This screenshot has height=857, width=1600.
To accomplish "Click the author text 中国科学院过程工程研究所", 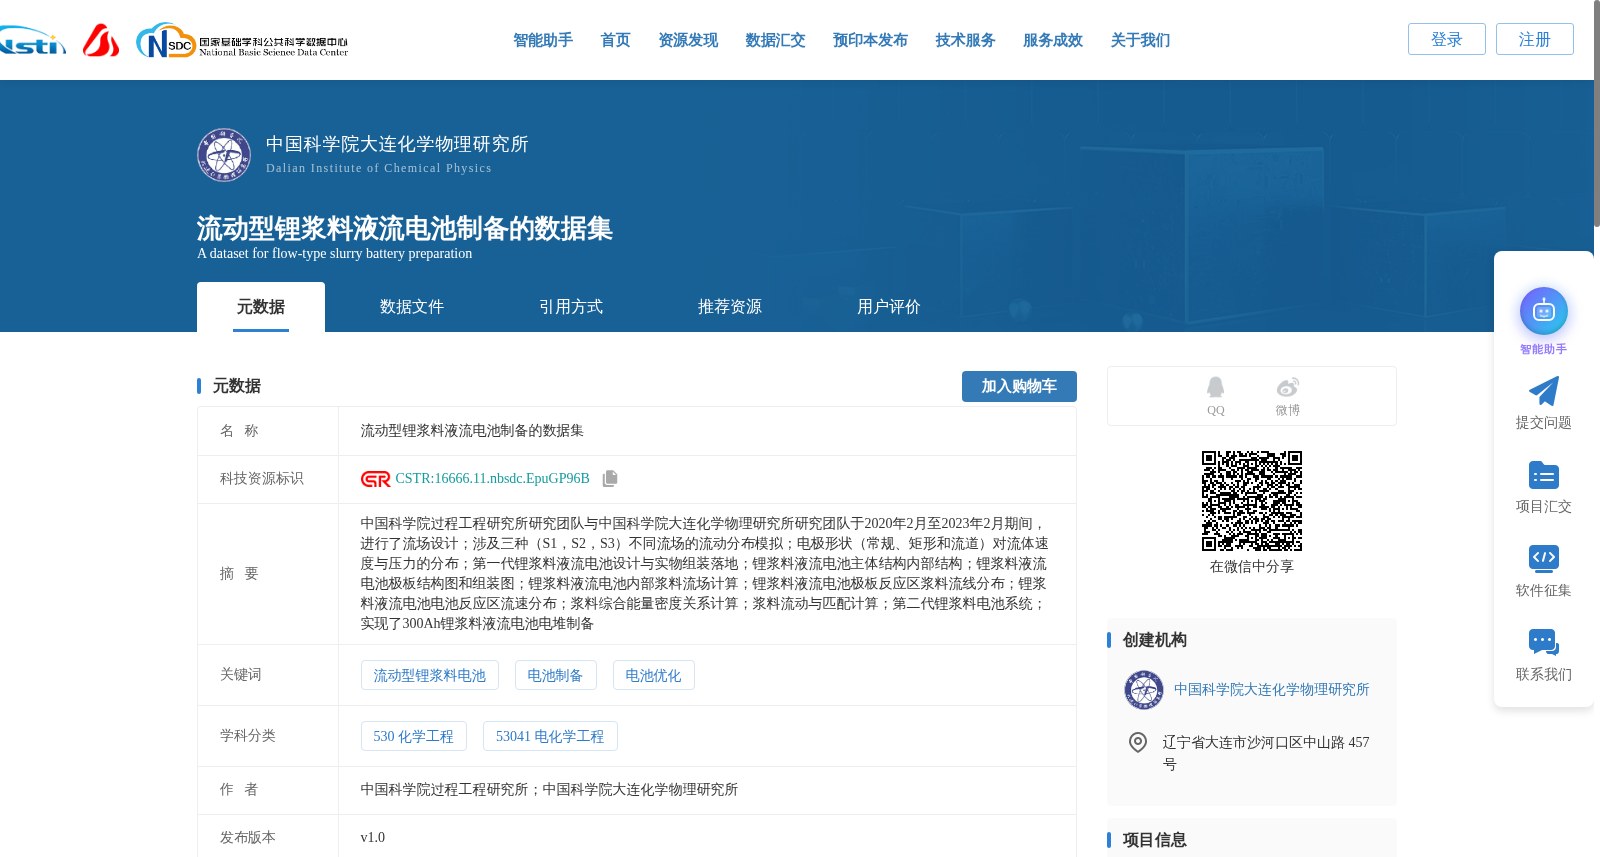I will [444, 790].
